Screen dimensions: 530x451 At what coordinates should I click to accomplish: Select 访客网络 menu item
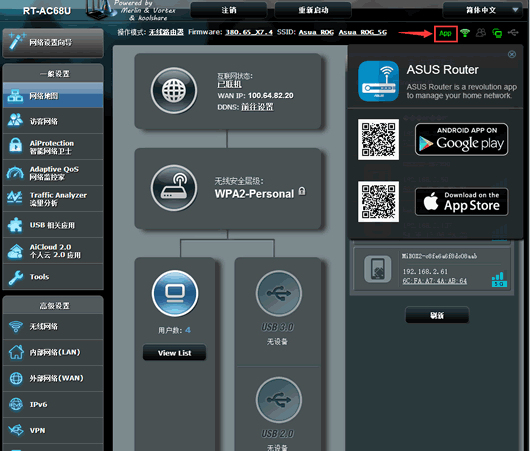(x=53, y=121)
